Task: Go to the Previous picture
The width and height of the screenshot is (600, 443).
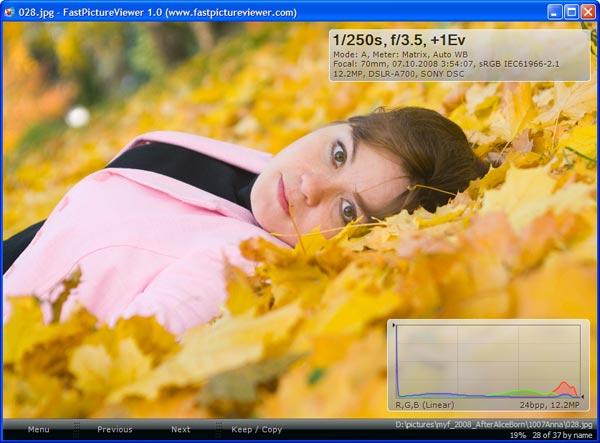Action: (114, 429)
